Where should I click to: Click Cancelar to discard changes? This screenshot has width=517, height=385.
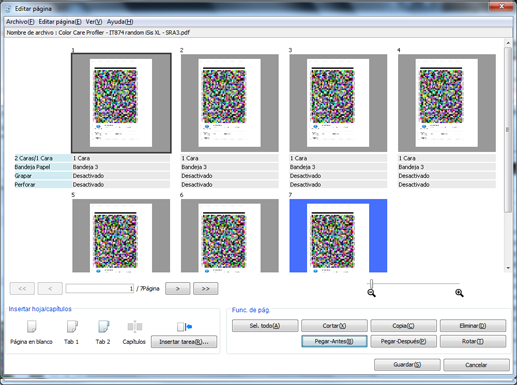[x=476, y=365]
